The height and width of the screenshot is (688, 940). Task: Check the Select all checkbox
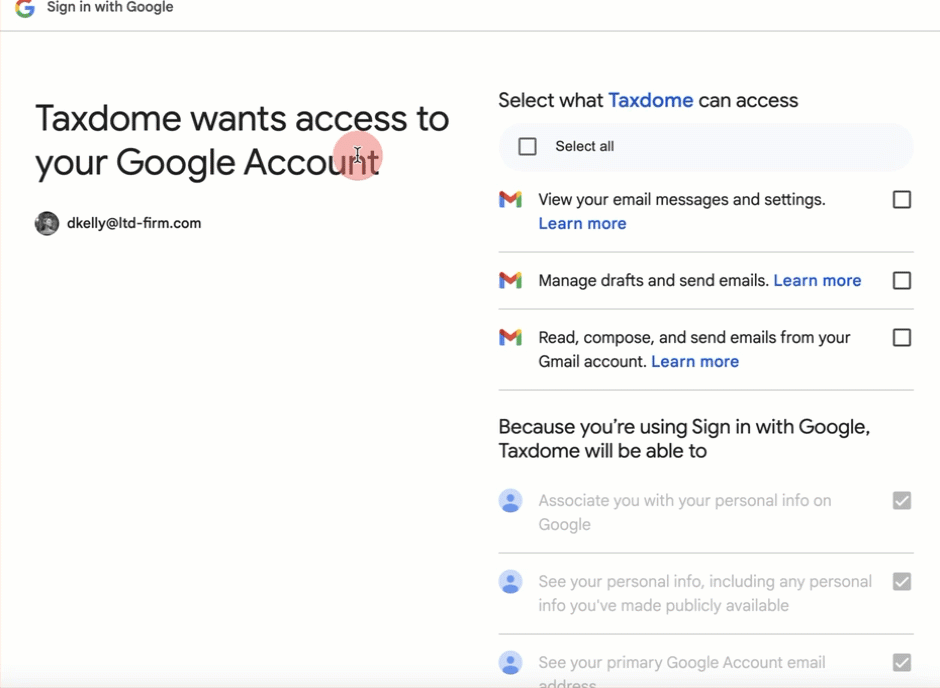coord(528,147)
